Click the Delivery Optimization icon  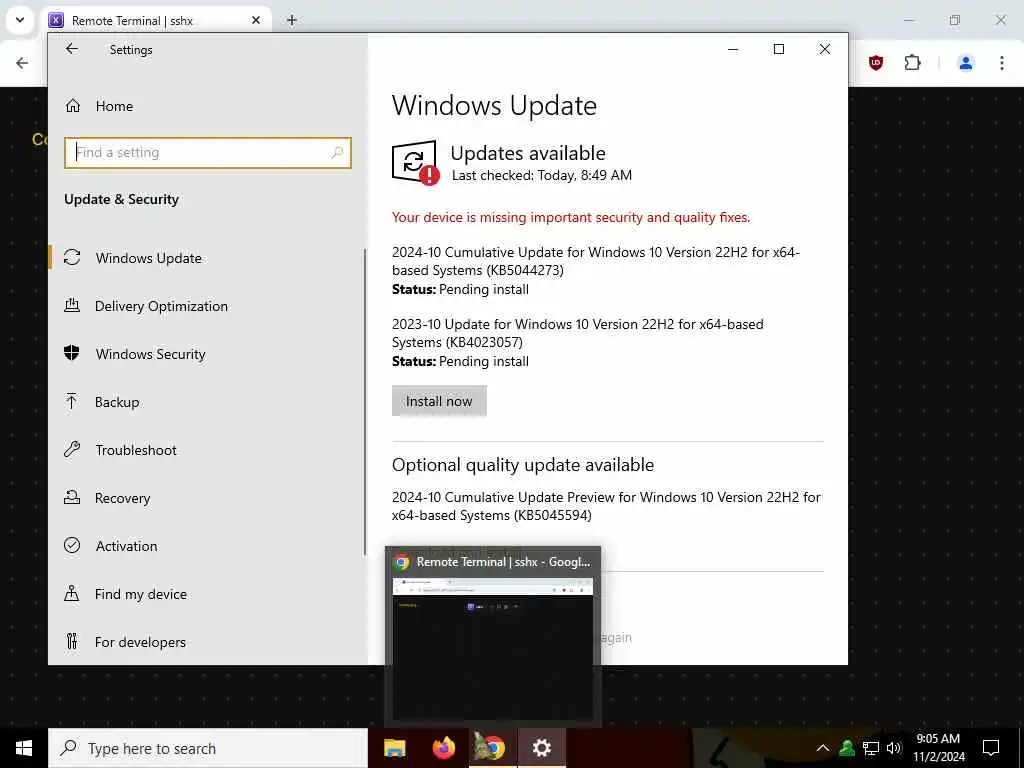72,305
